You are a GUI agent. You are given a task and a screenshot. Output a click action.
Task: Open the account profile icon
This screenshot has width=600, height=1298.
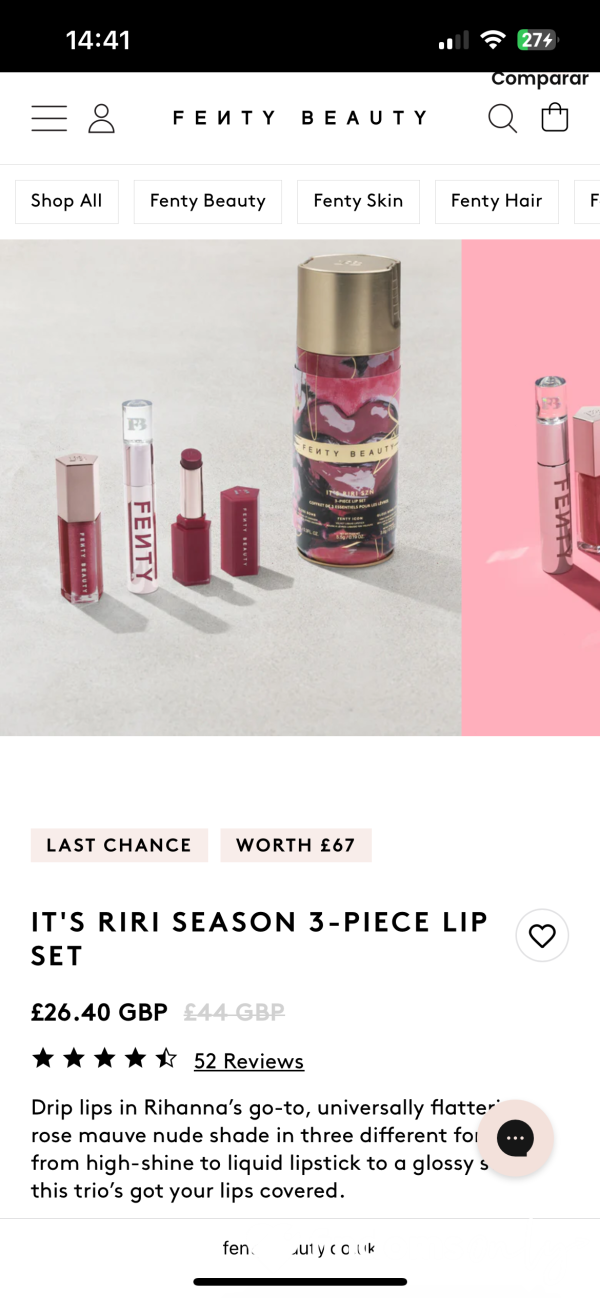(x=101, y=118)
